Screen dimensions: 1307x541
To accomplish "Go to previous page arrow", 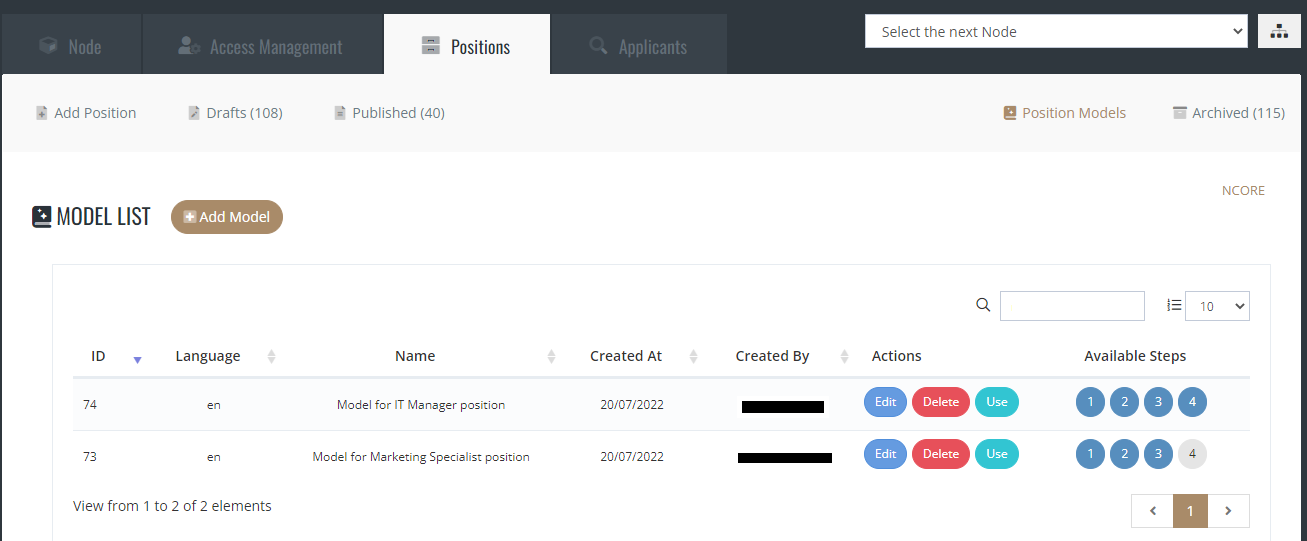I will tap(1152, 511).
